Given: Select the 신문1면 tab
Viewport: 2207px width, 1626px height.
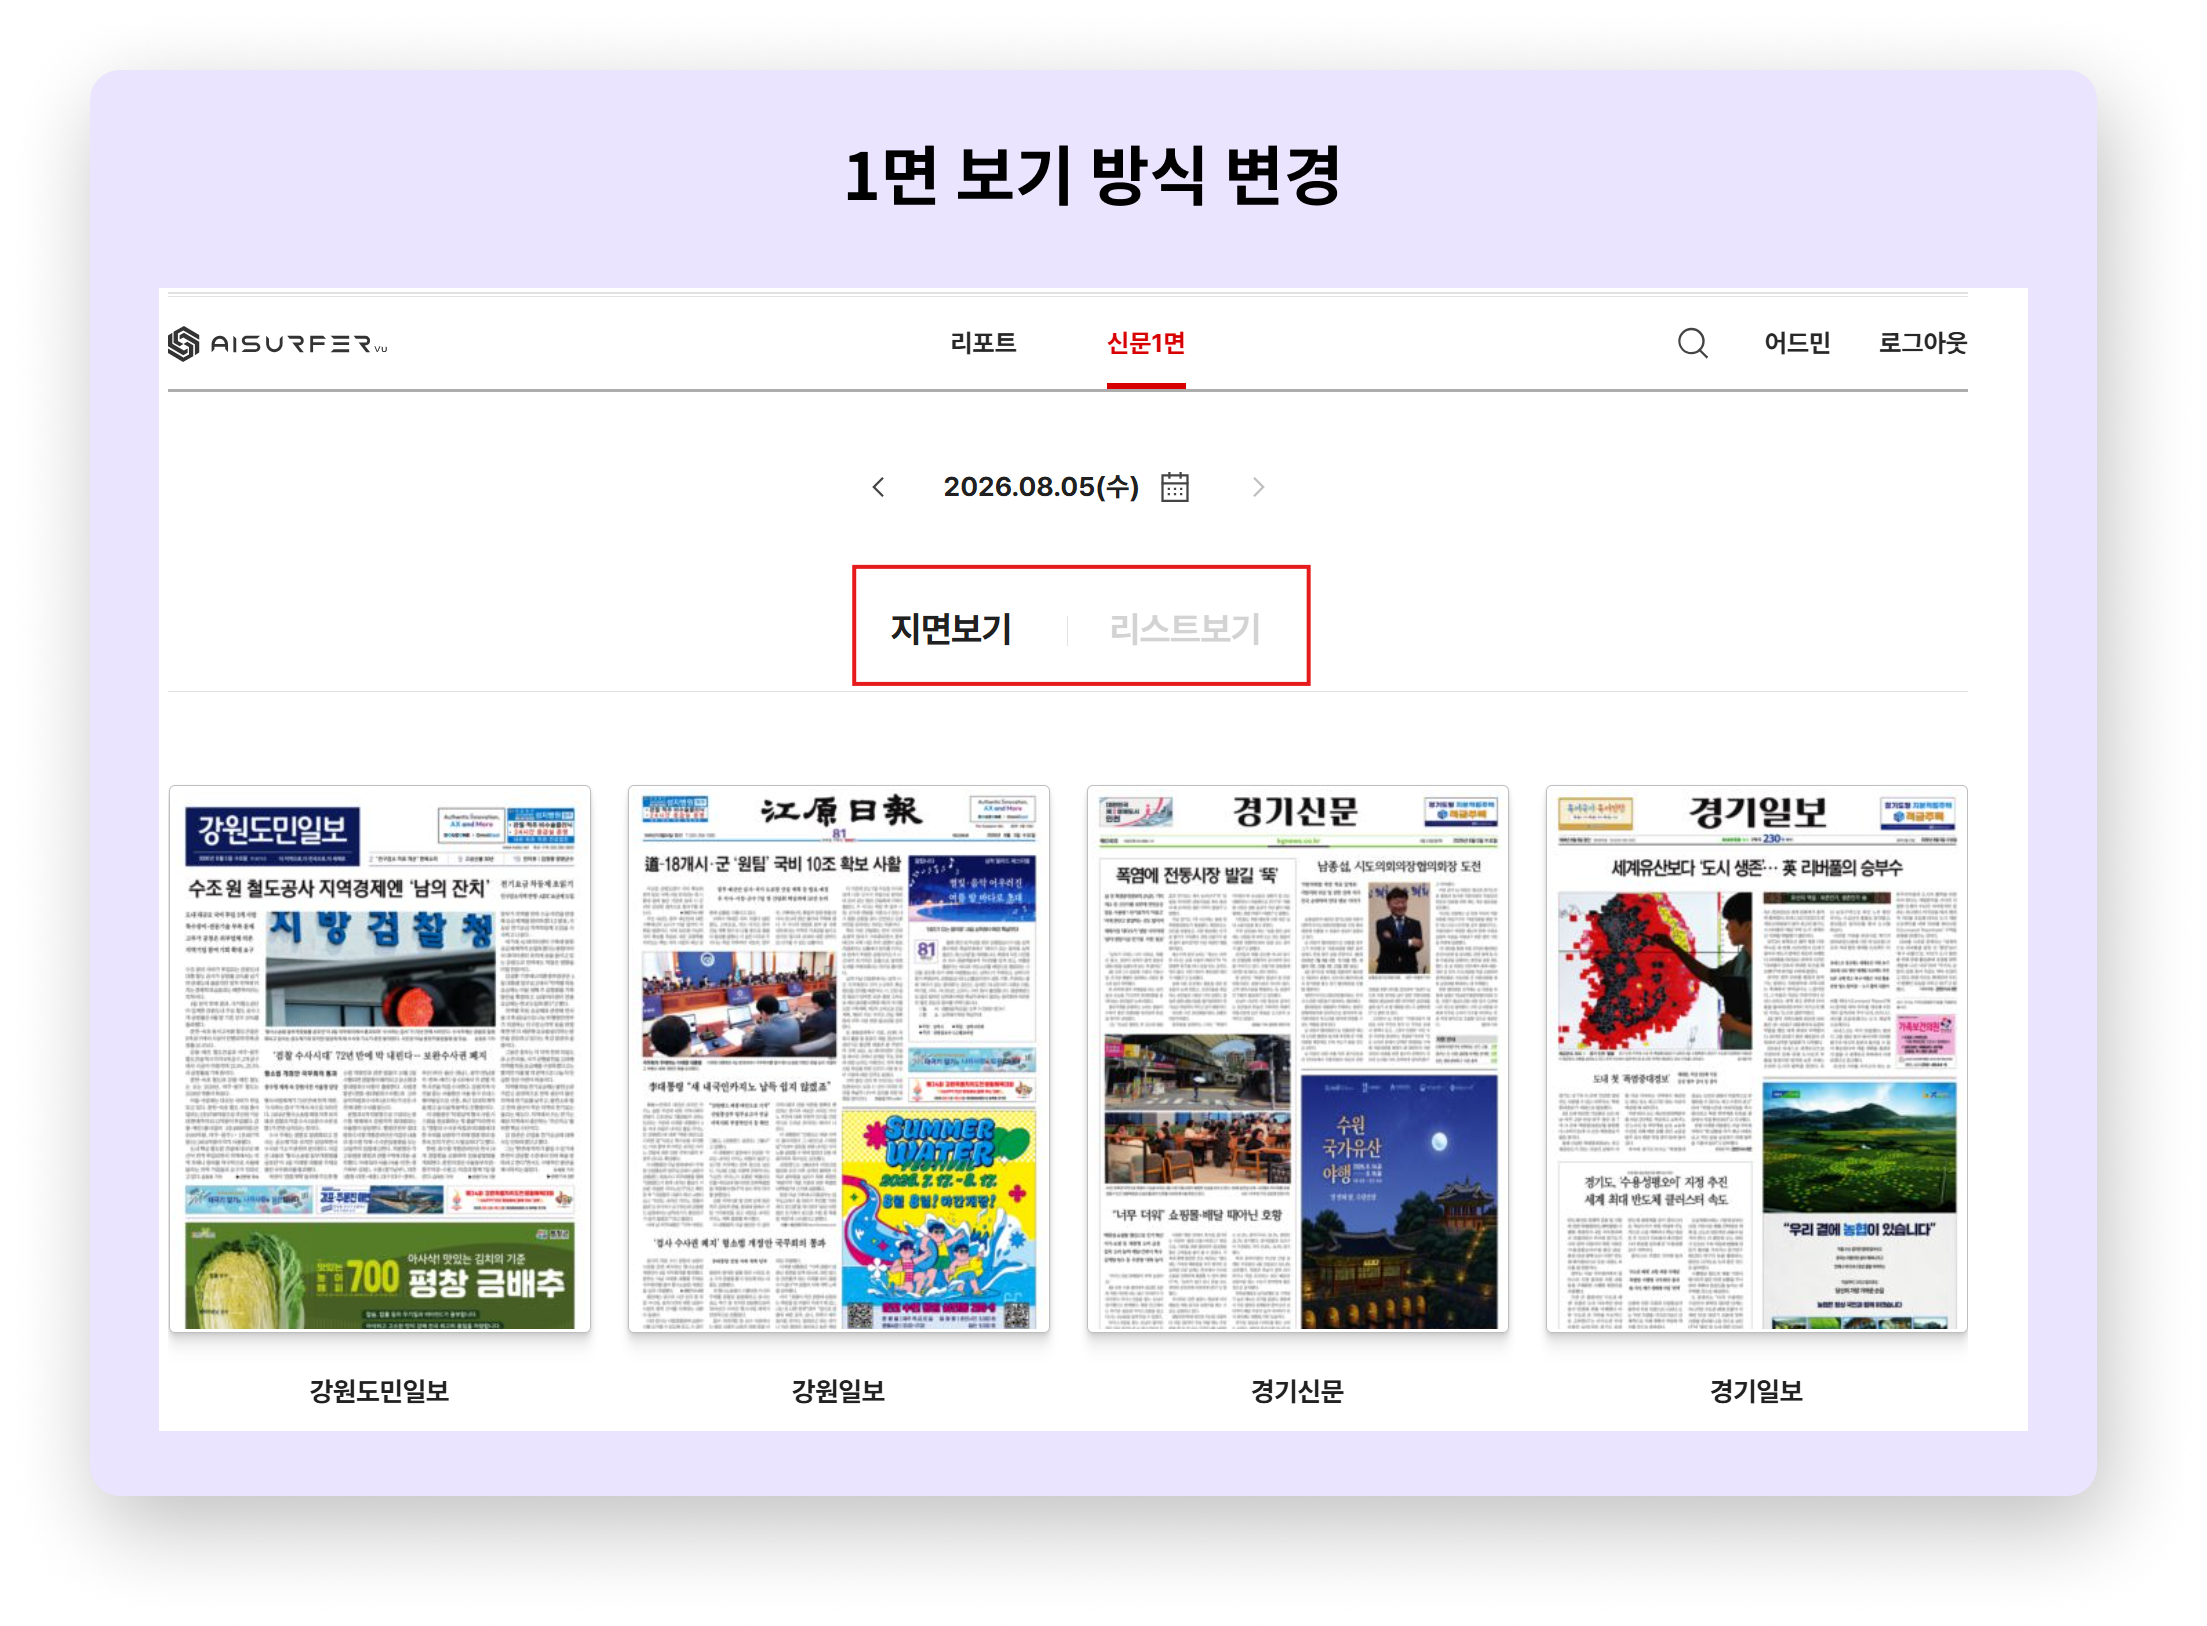Looking at the screenshot, I should click(x=1146, y=343).
